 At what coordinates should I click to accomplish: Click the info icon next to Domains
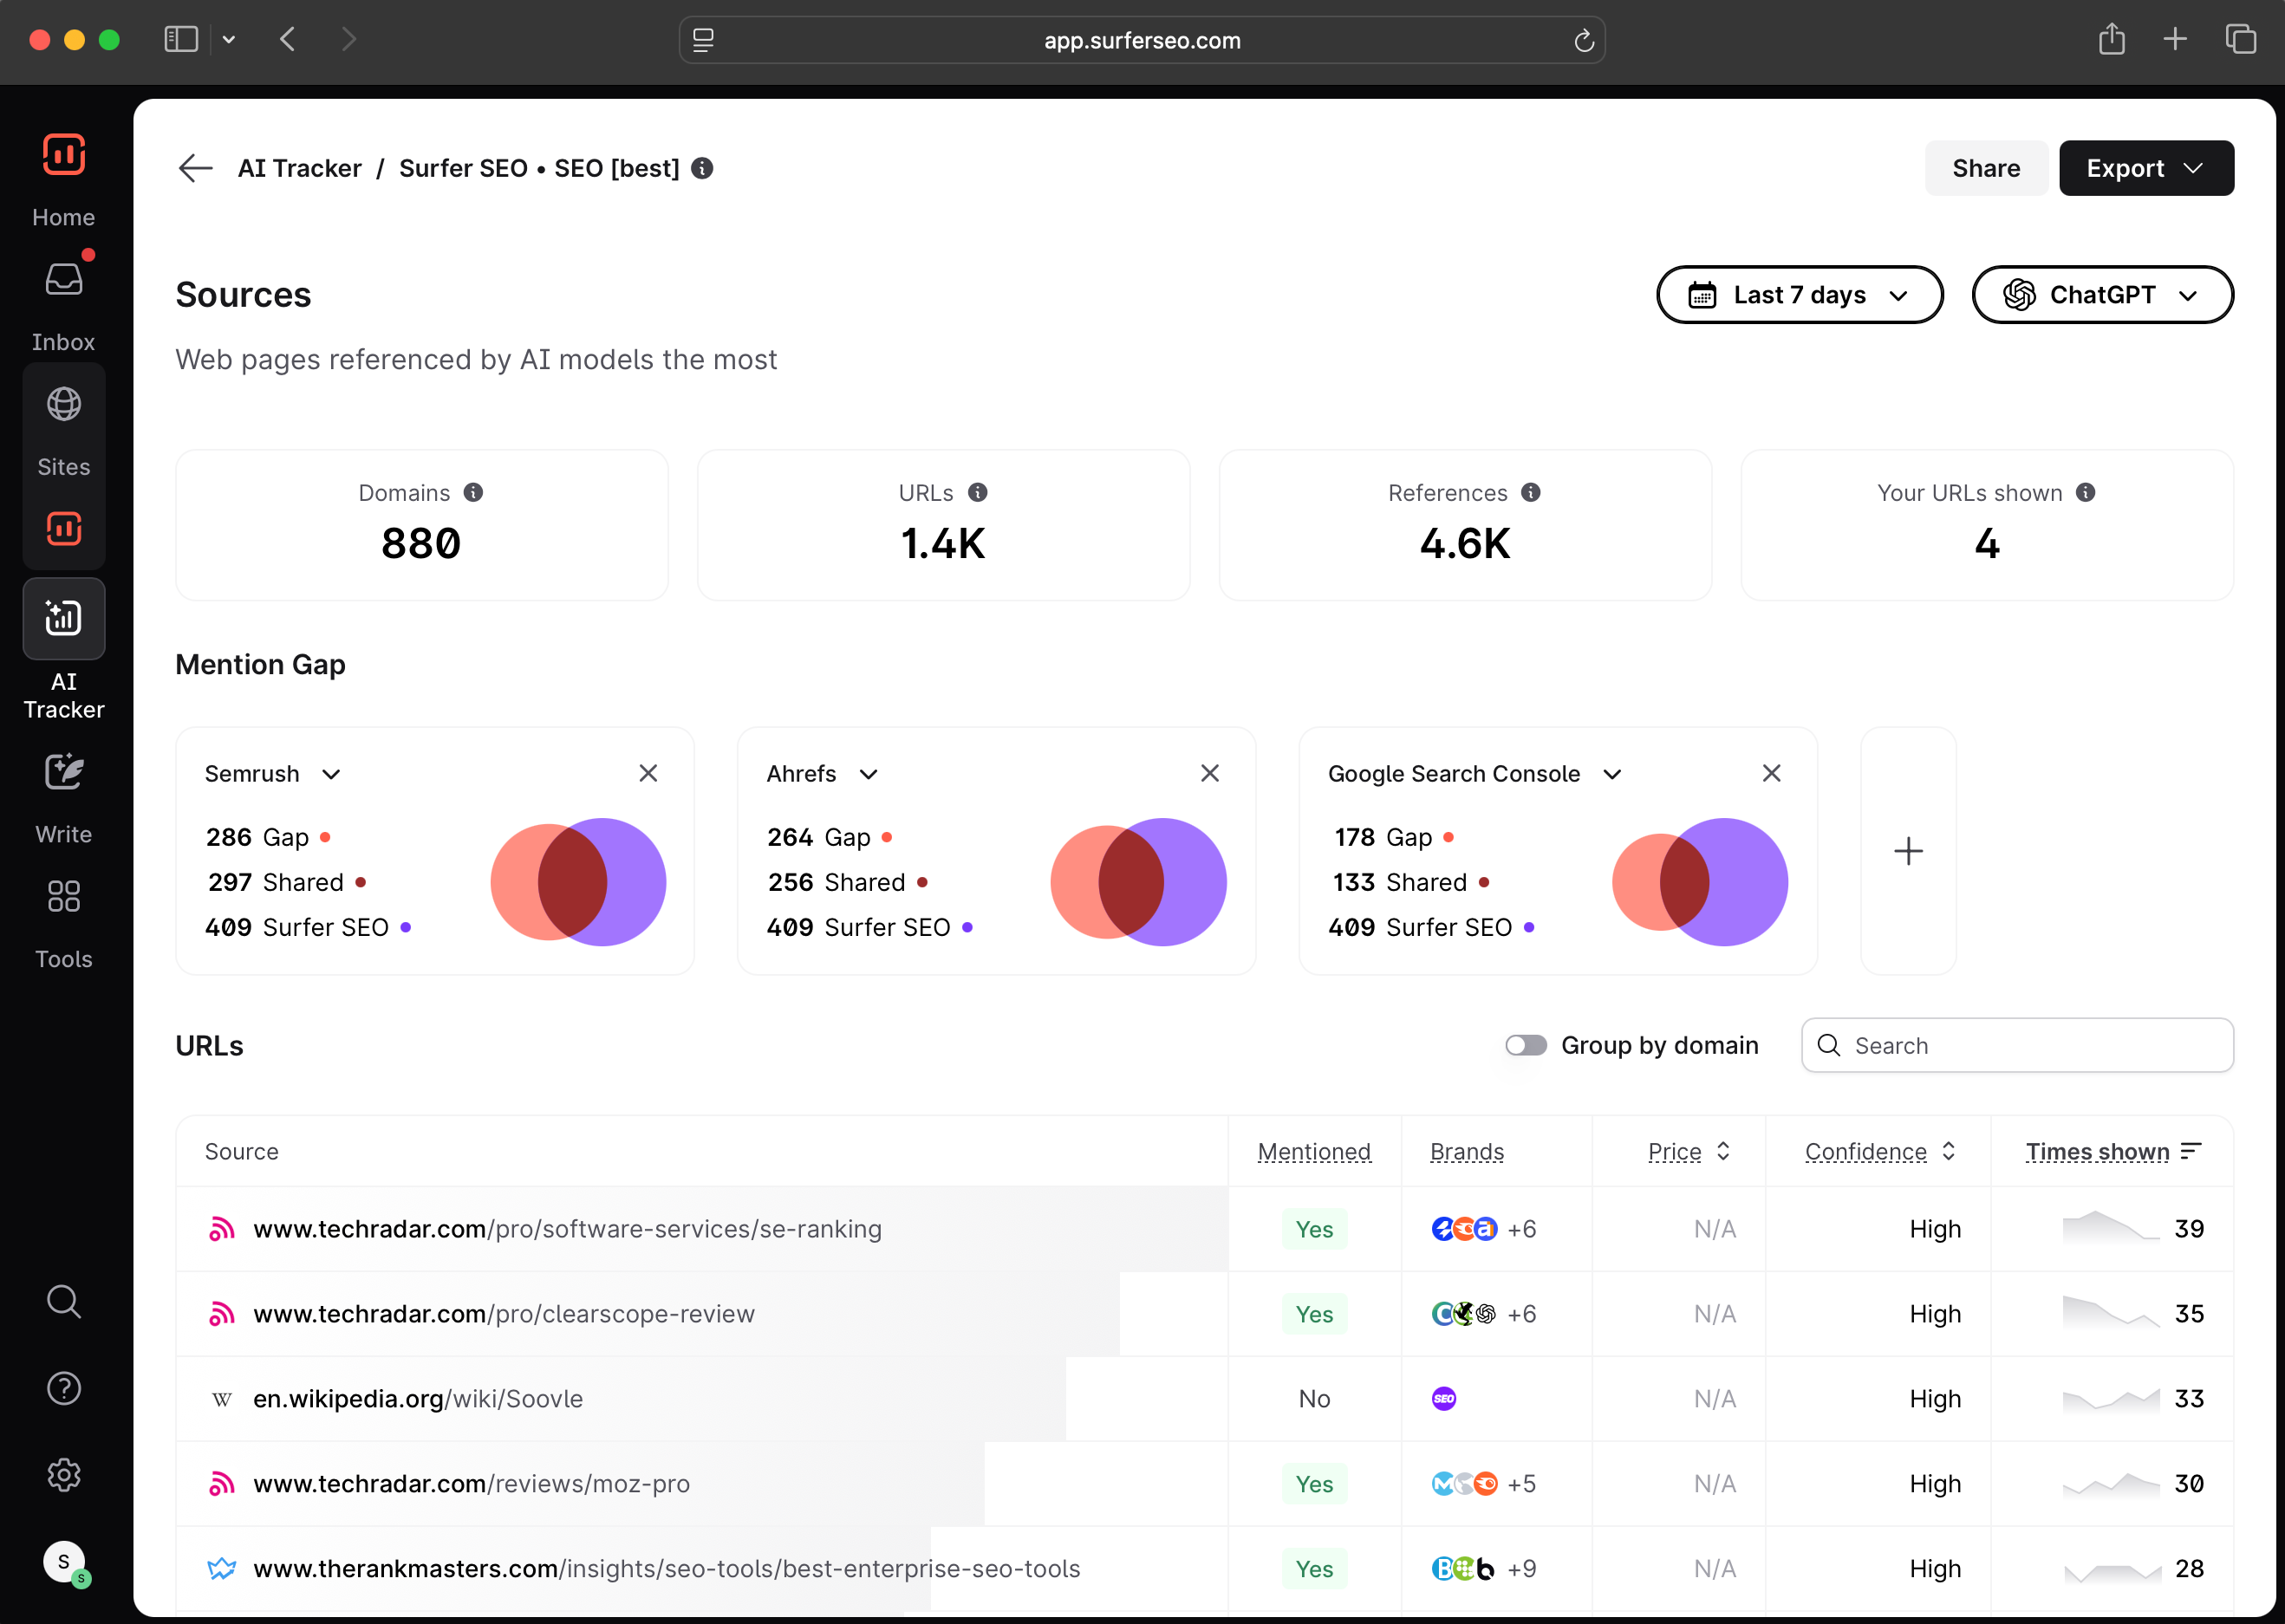click(x=474, y=493)
